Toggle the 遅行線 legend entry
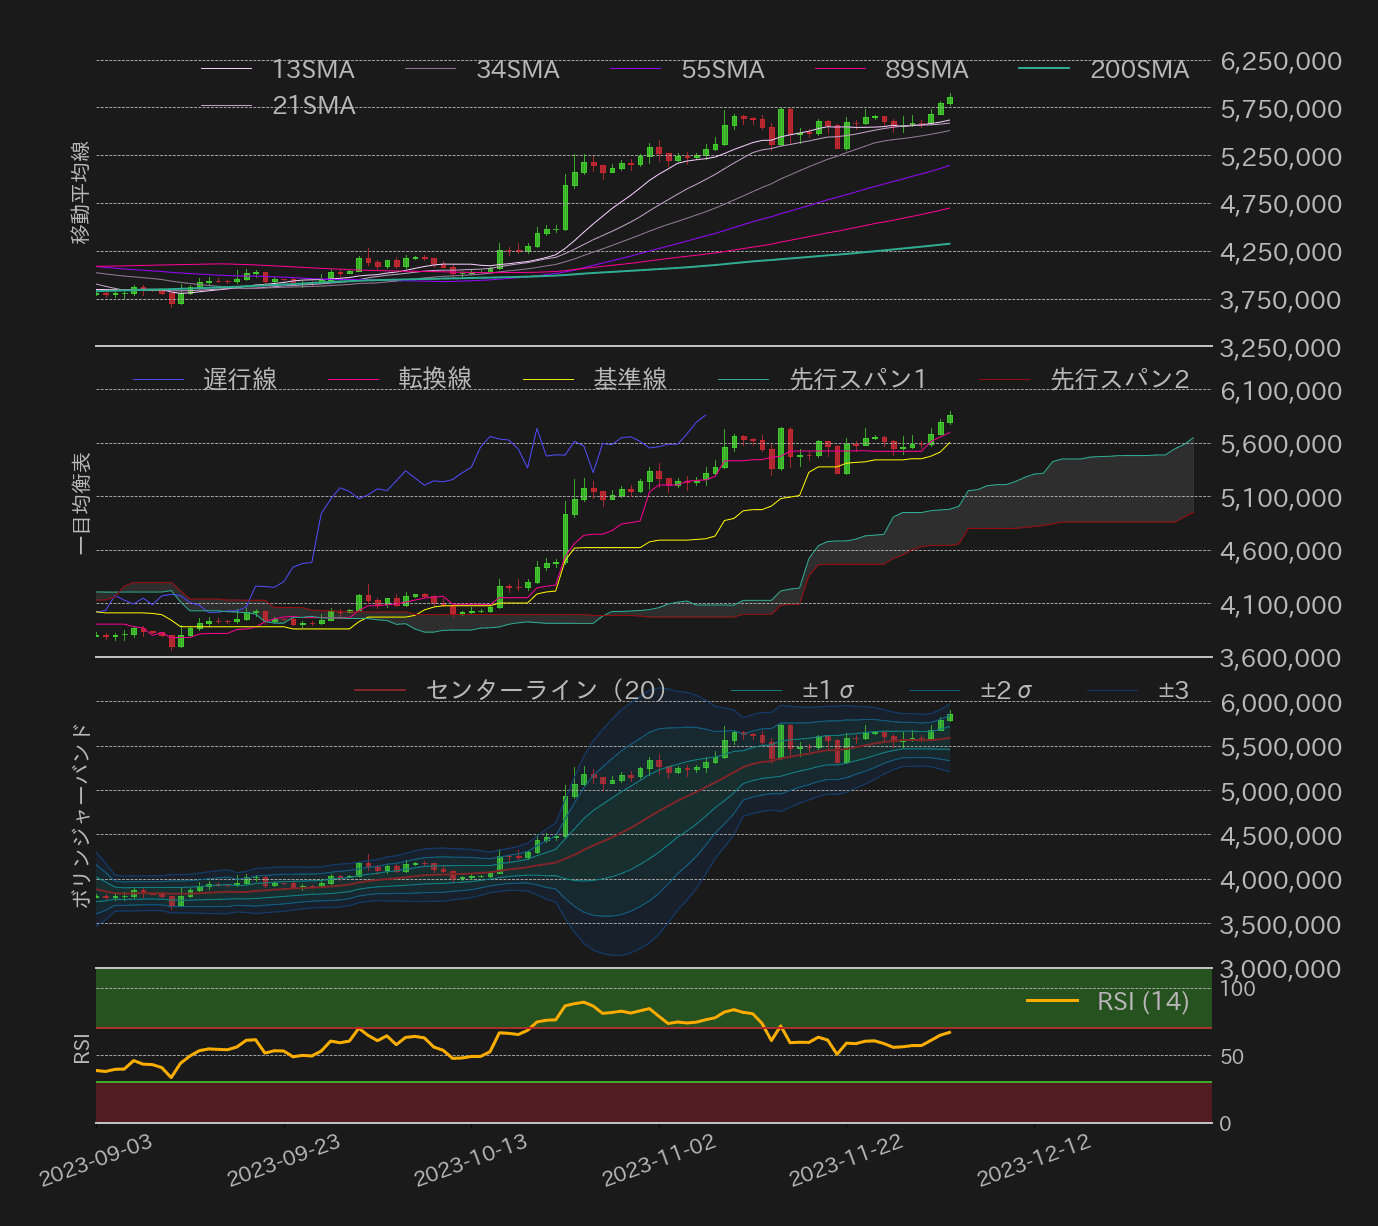This screenshot has height=1226, width=1378. point(239,380)
